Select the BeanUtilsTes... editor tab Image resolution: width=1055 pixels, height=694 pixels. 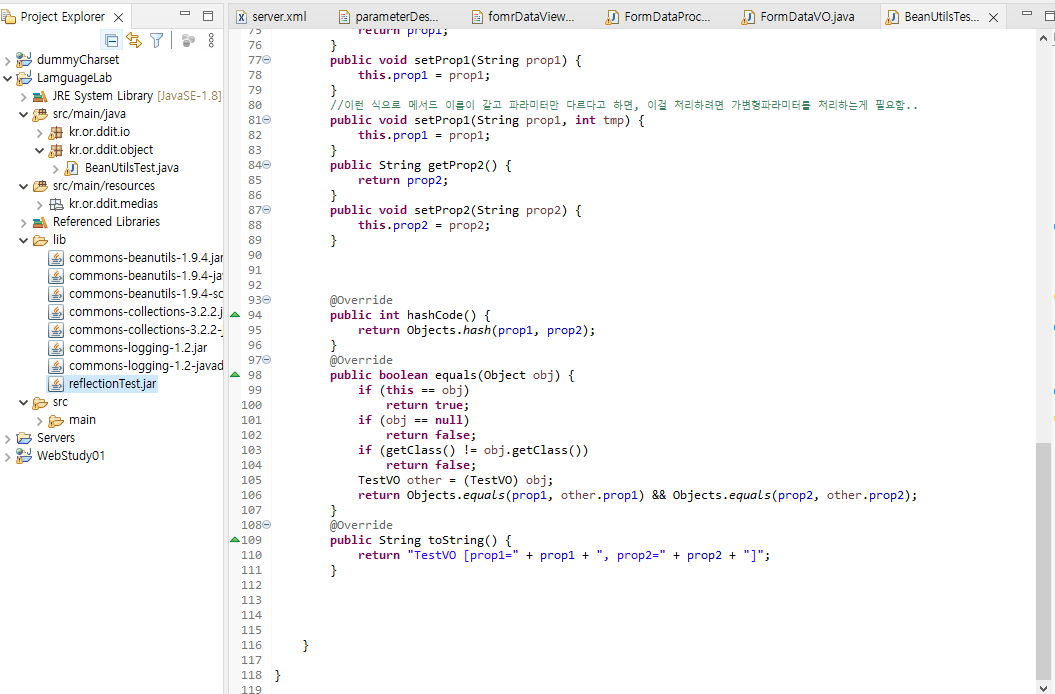point(934,17)
